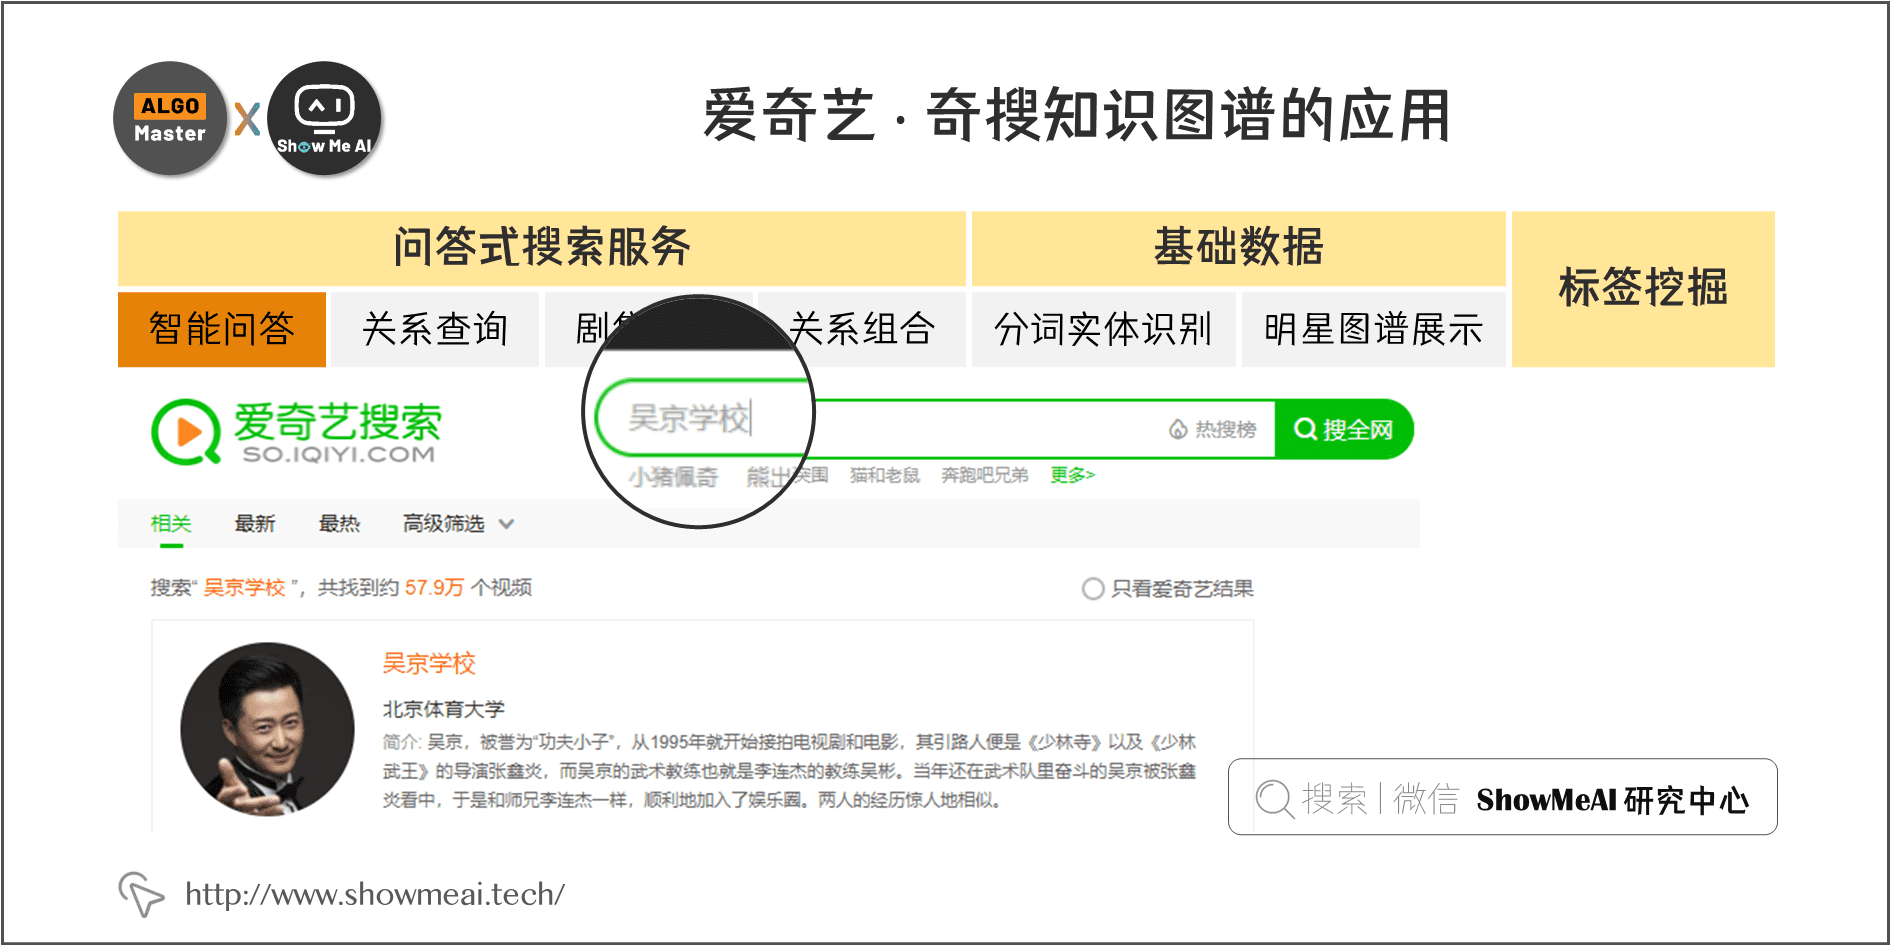Image resolution: width=1890 pixels, height=945 pixels.
Task: Click the Wu Jing portrait thumbnail
Action: [x=267, y=729]
